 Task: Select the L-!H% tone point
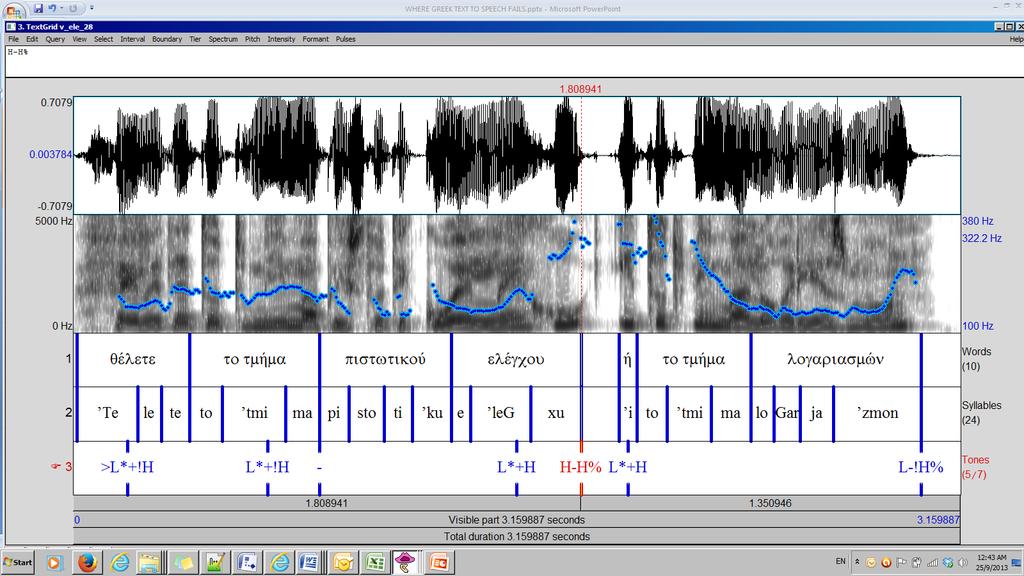921,467
